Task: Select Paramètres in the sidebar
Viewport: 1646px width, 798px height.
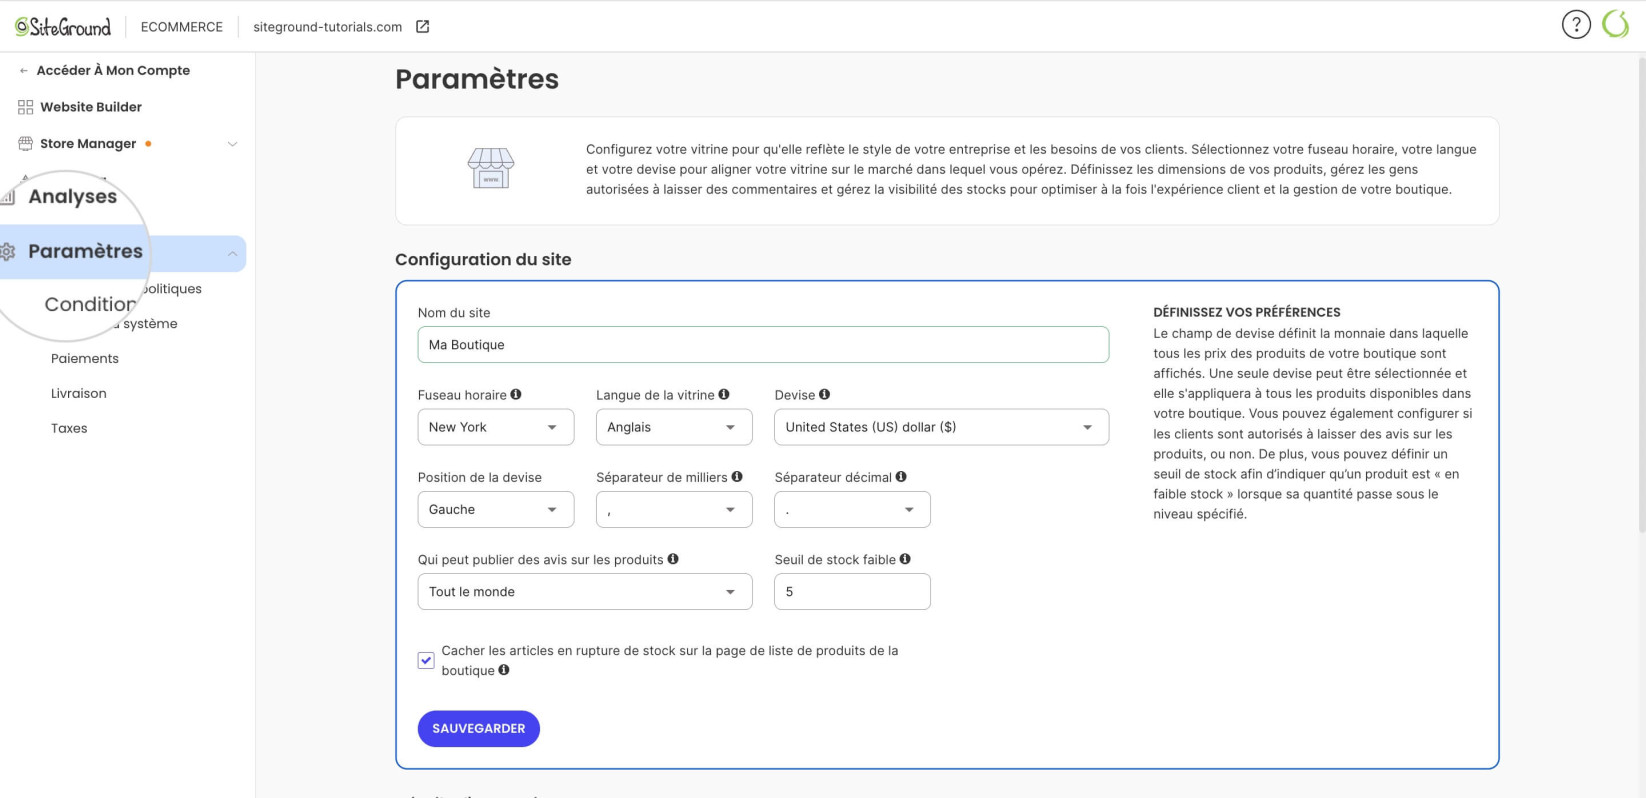Action: click(85, 252)
